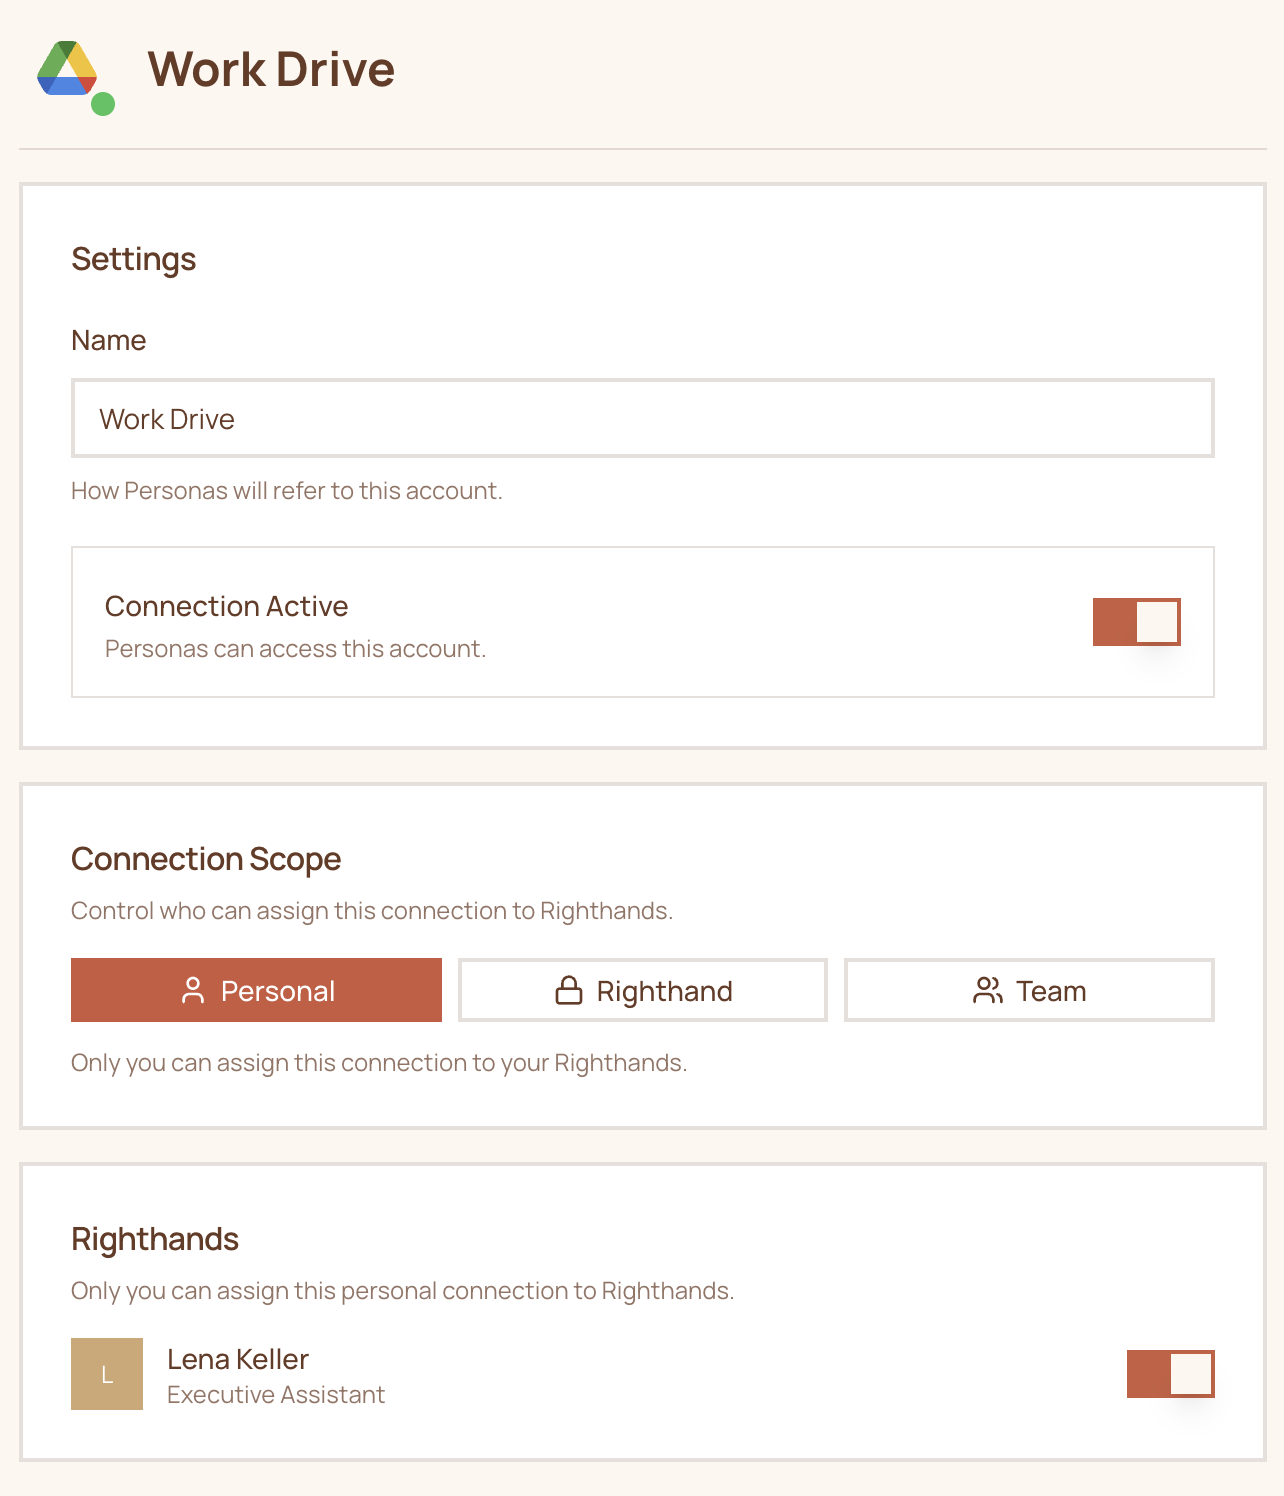Select the Personal connection scope
The height and width of the screenshot is (1496, 1284).
pyautogui.click(x=256, y=990)
